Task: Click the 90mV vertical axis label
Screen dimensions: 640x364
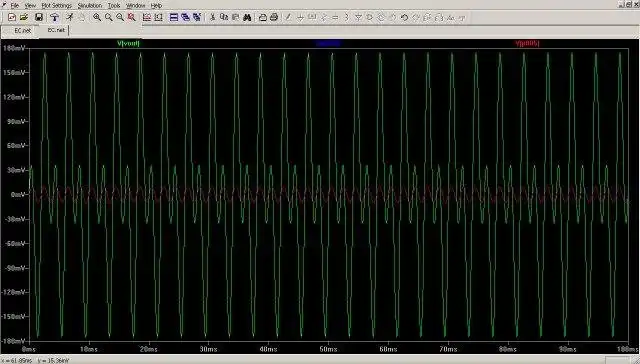Action: pos(17,121)
